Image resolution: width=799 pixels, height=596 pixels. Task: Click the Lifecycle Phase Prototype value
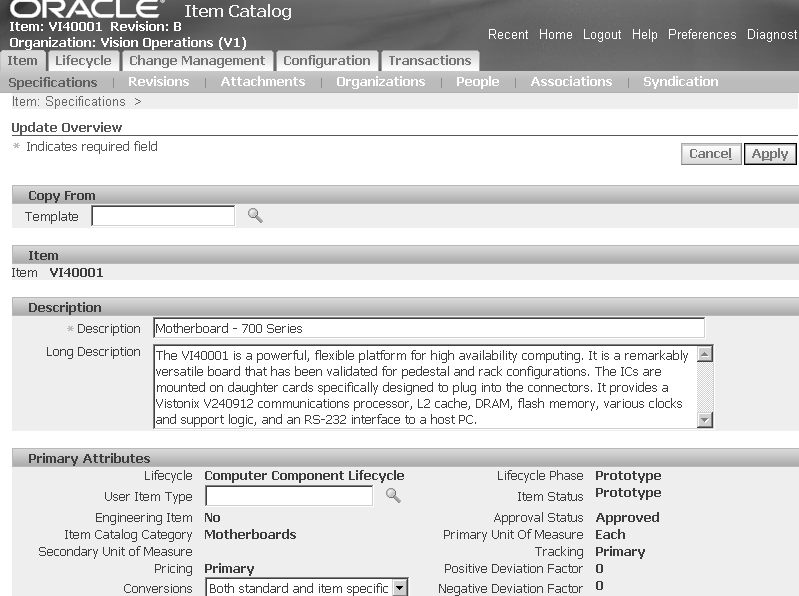coord(628,476)
